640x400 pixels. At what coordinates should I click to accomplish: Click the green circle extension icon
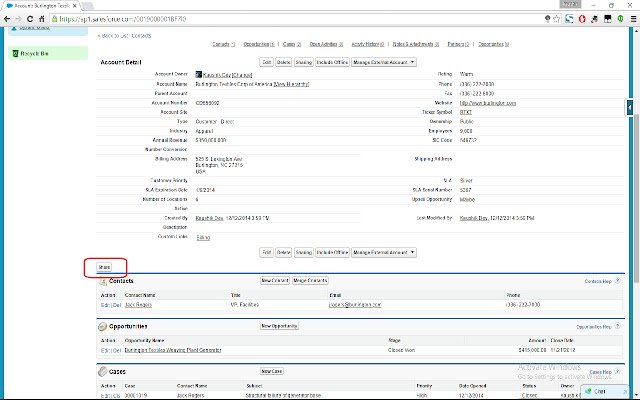click(620, 19)
